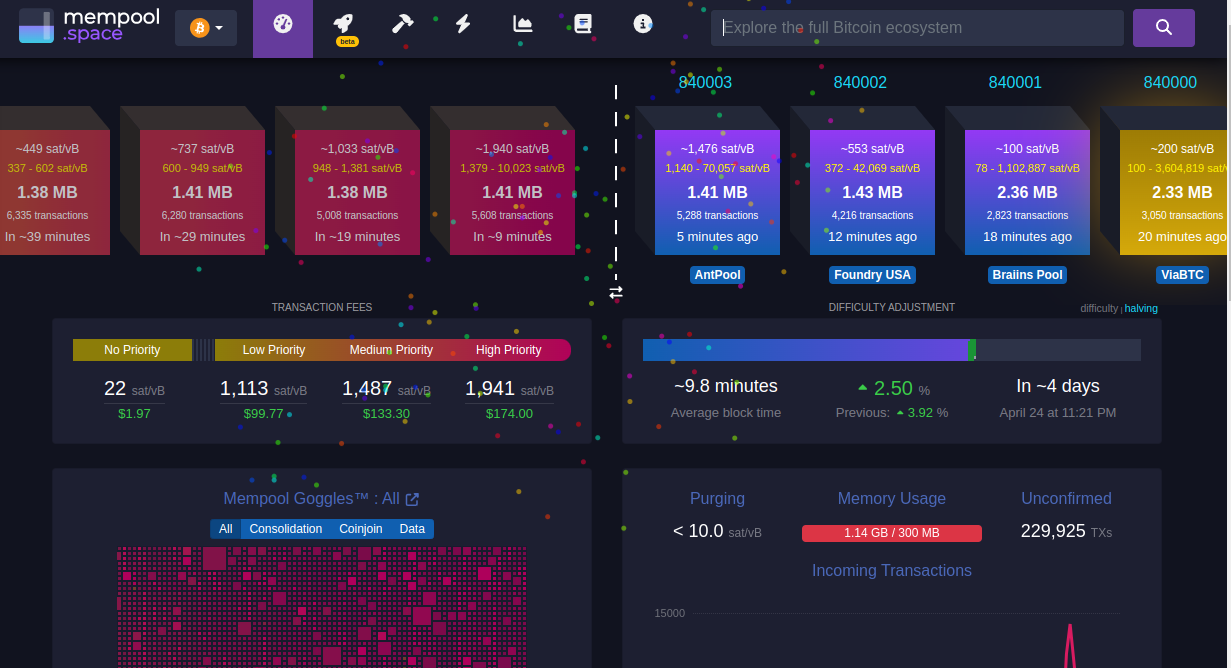
Task: Open the Lightning bolt icon page
Action: tap(463, 25)
